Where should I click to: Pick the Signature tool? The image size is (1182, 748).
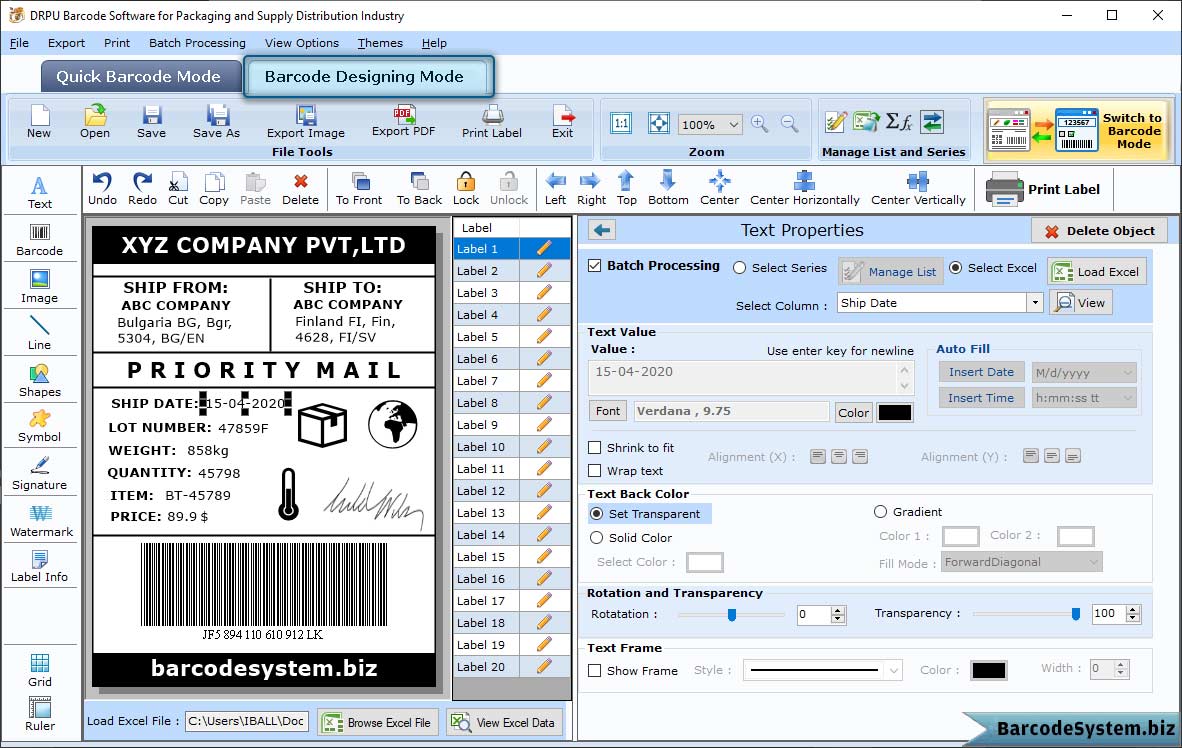tap(39, 474)
